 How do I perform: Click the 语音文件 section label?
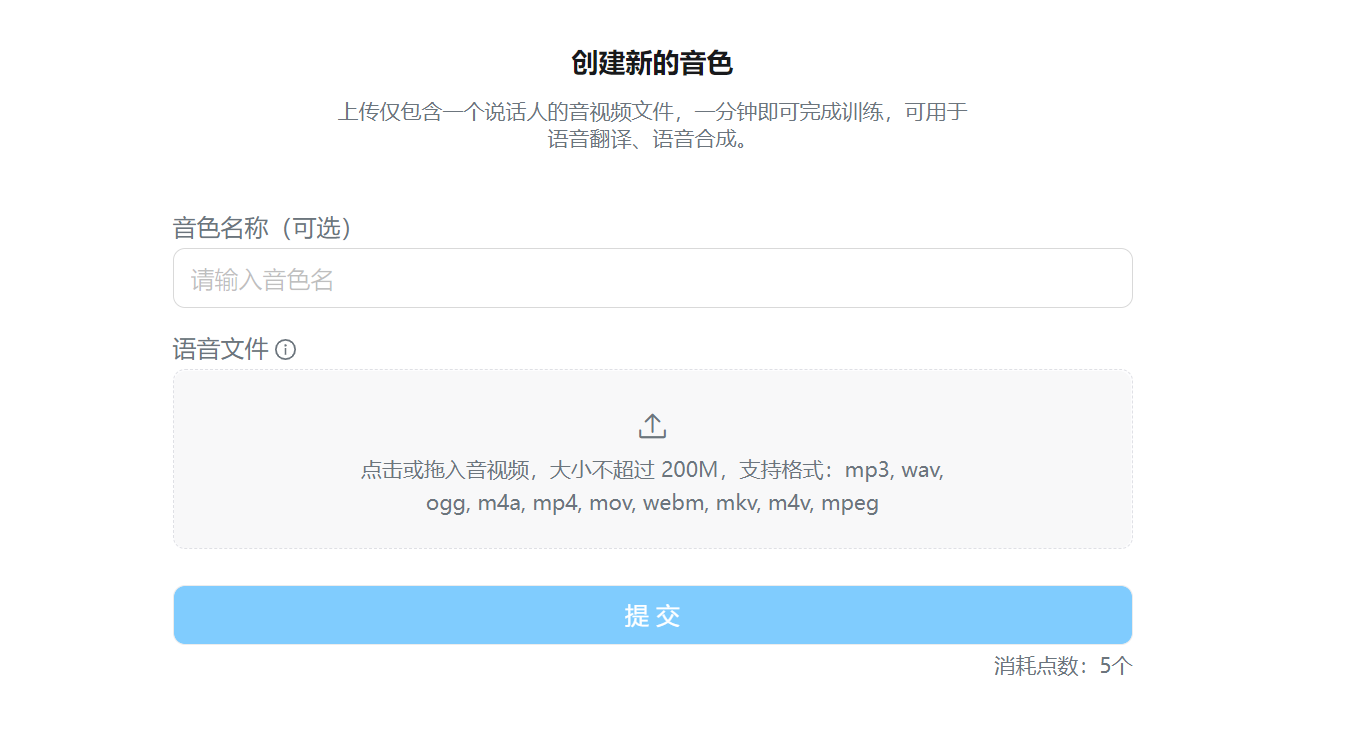(x=221, y=349)
